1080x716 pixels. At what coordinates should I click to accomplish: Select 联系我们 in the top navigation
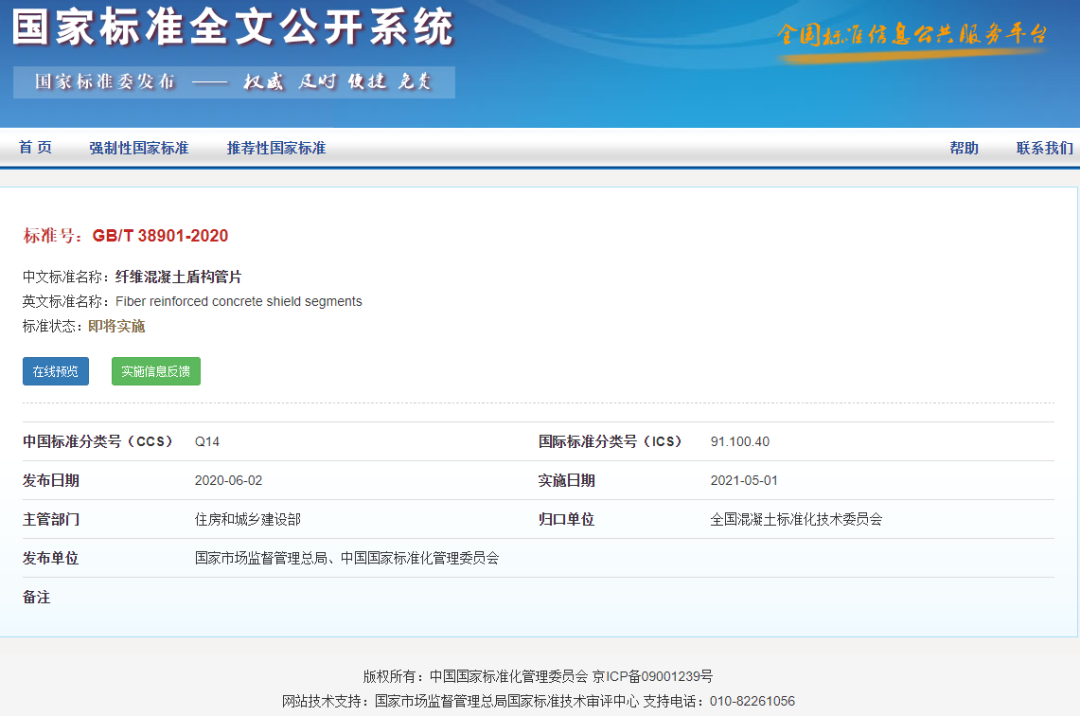(1044, 148)
